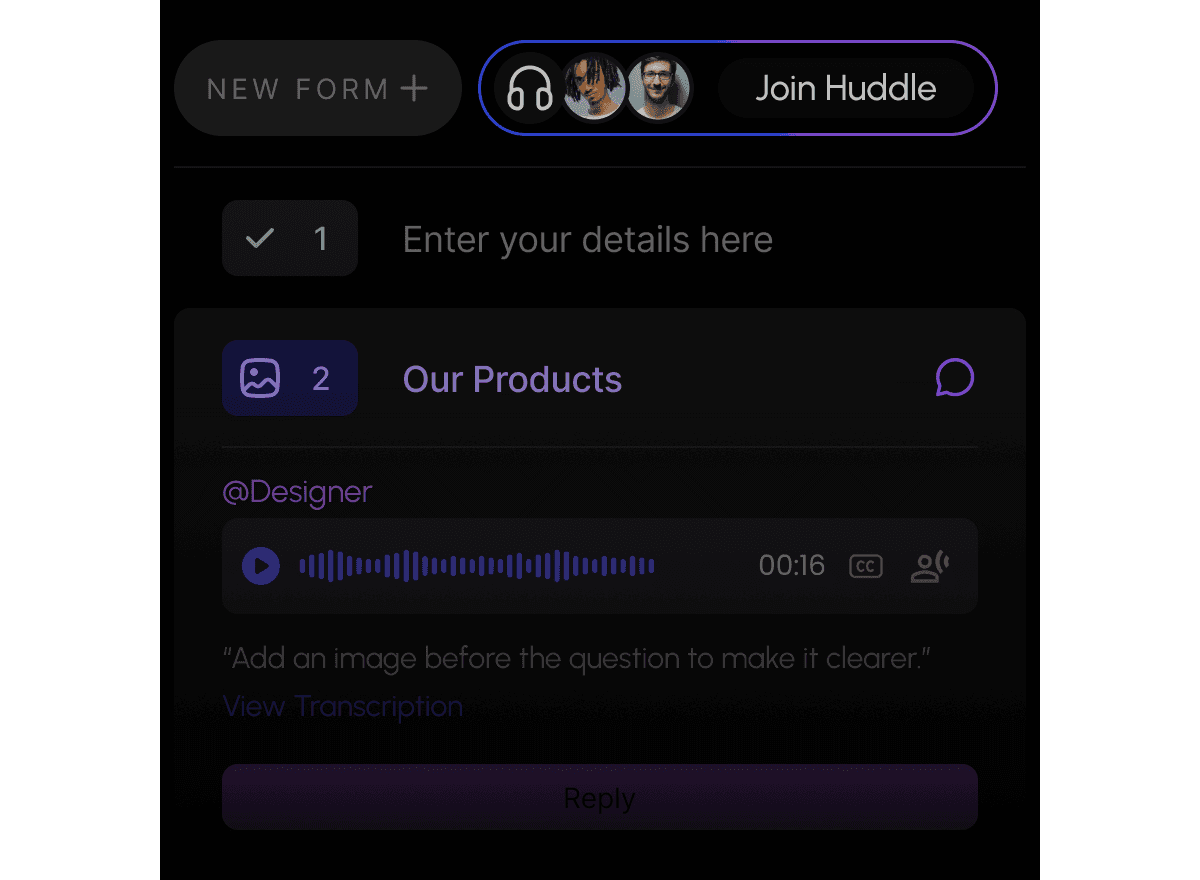The height and width of the screenshot is (880, 1200).
Task: Seek within the audio waveform
Action: tap(477, 566)
